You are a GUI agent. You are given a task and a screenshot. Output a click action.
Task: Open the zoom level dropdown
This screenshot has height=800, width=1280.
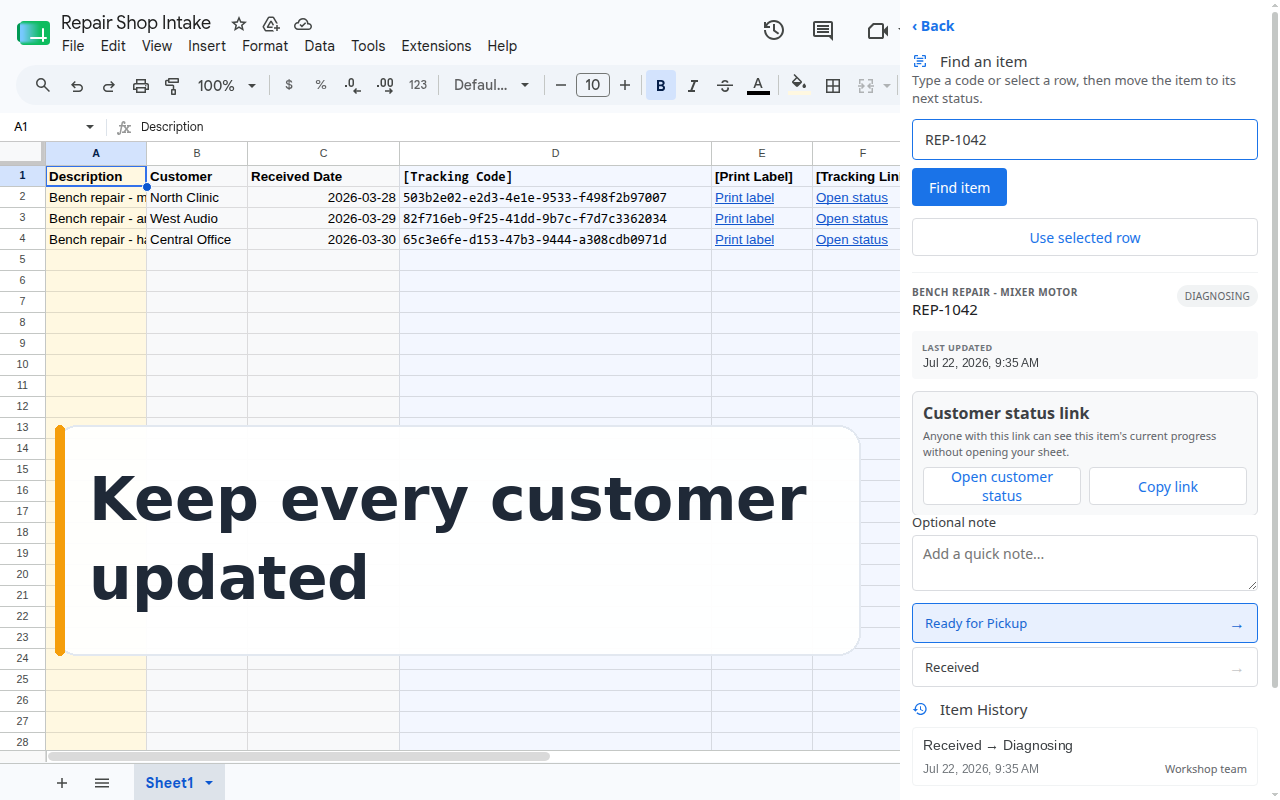227,86
